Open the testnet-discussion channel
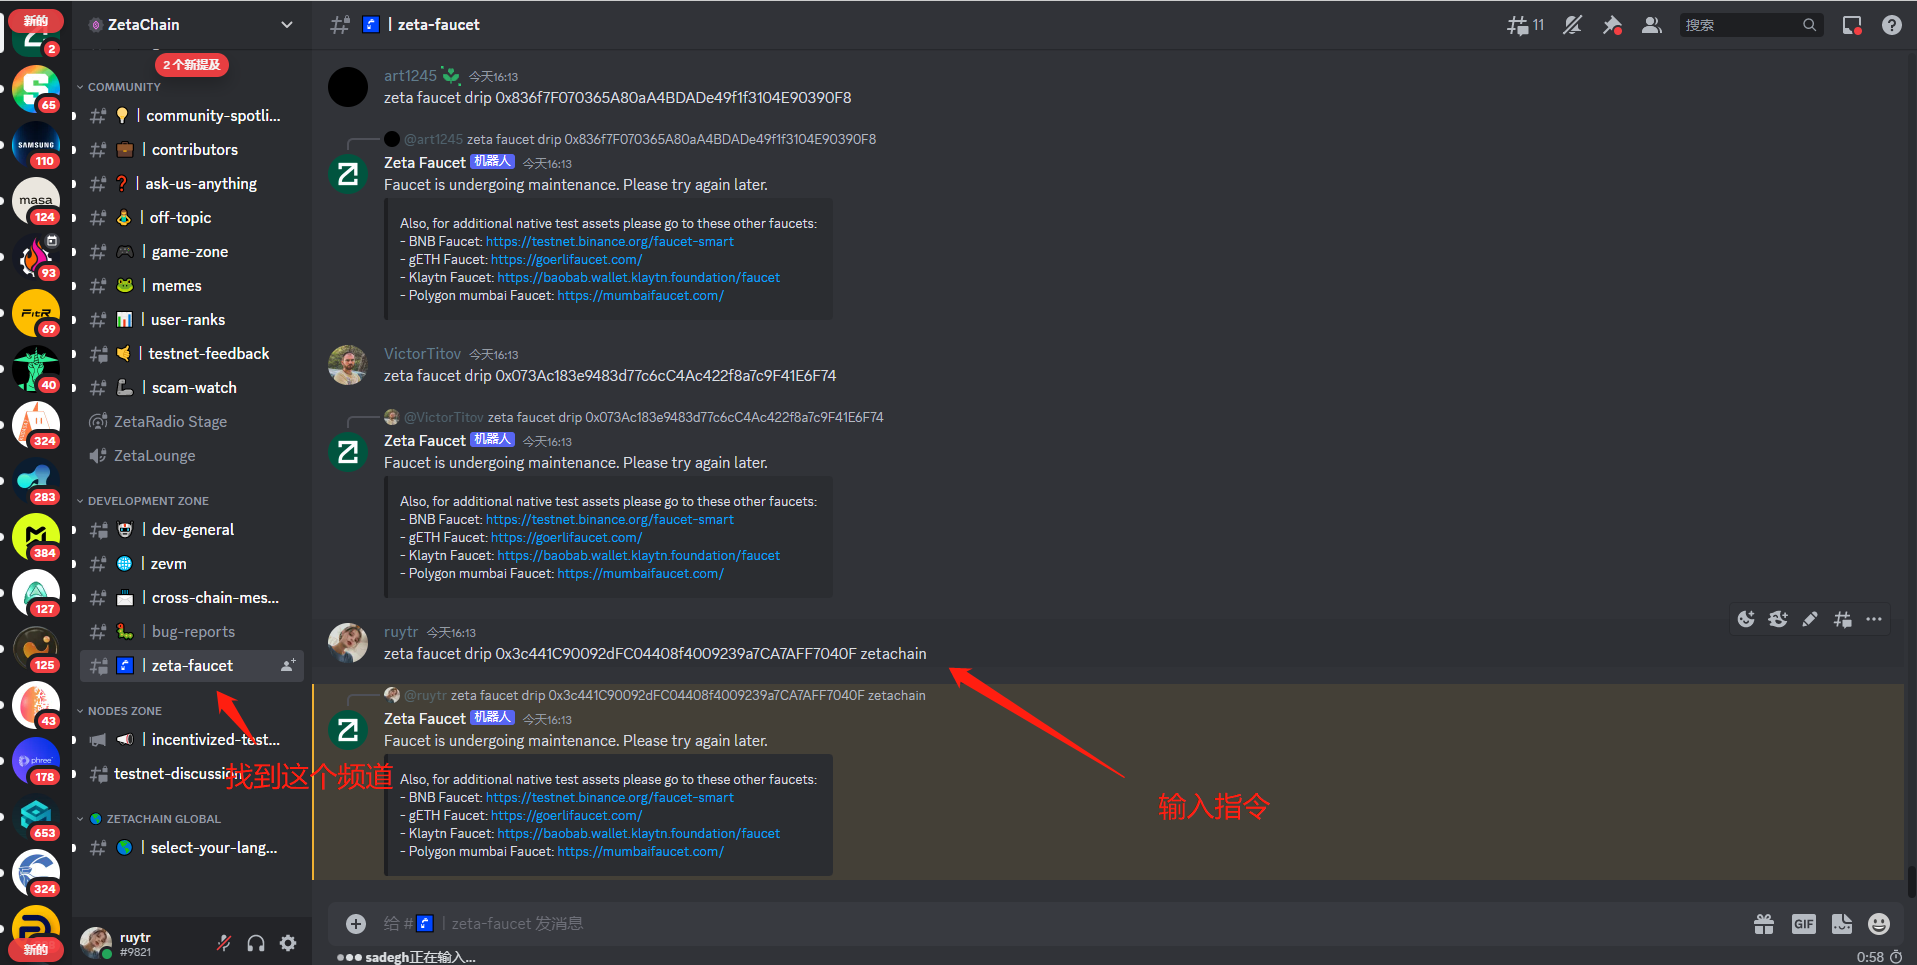The width and height of the screenshot is (1917, 965). tap(191, 774)
